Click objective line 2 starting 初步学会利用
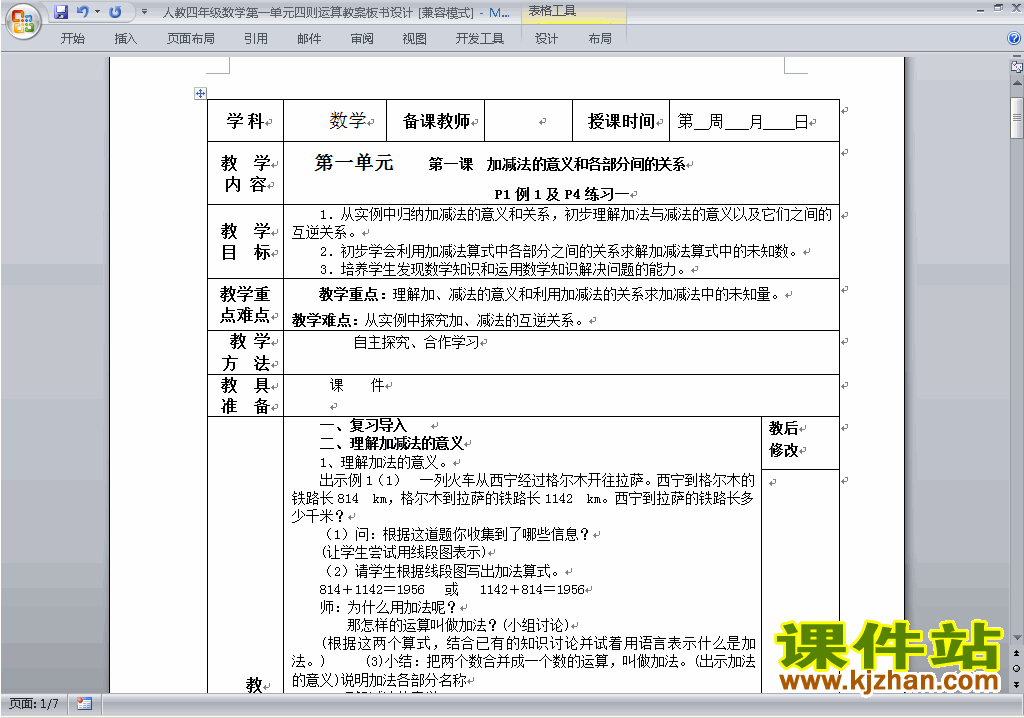This screenshot has width=1024, height=718. click(x=558, y=252)
